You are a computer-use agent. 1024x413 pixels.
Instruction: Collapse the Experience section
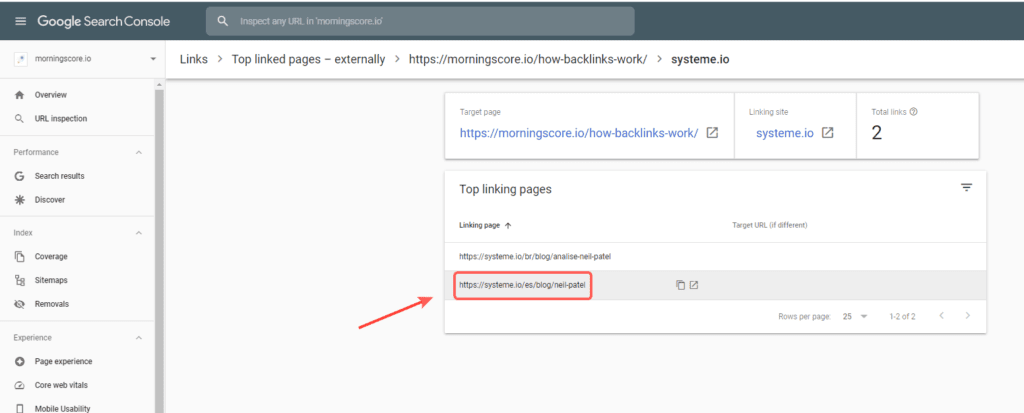click(x=138, y=338)
